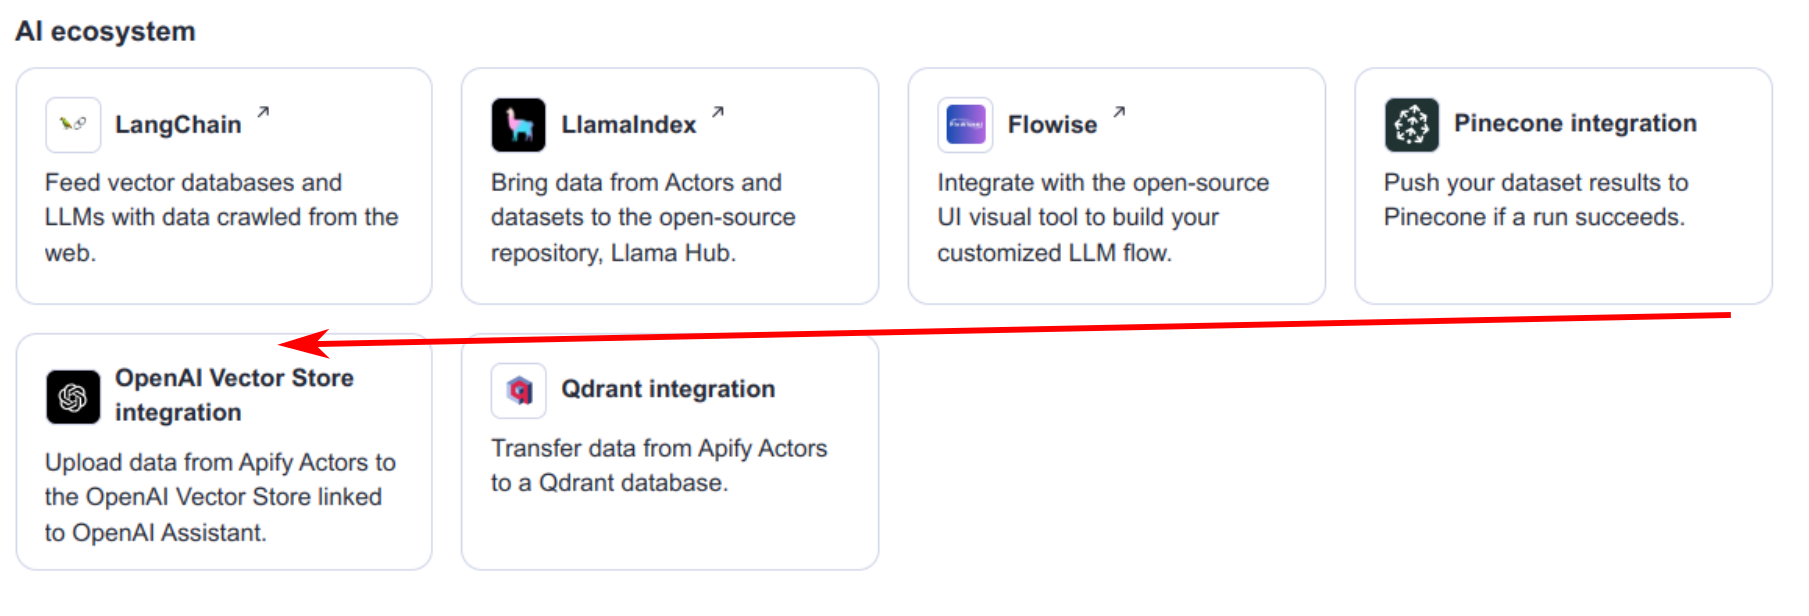Click text 'Upload data from Apify Actors to'
The image size is (1809, 616).
pos(220,462)
